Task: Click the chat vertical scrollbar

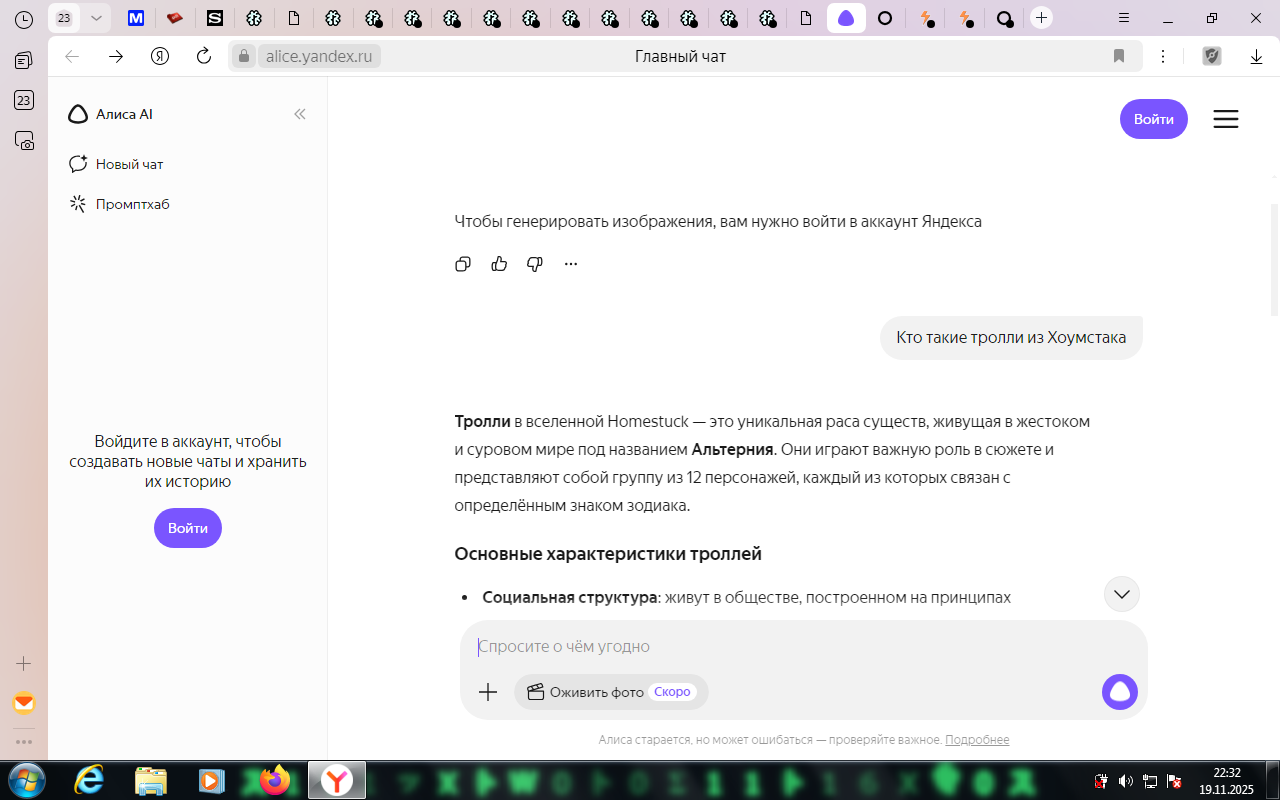Action: 1274,260
